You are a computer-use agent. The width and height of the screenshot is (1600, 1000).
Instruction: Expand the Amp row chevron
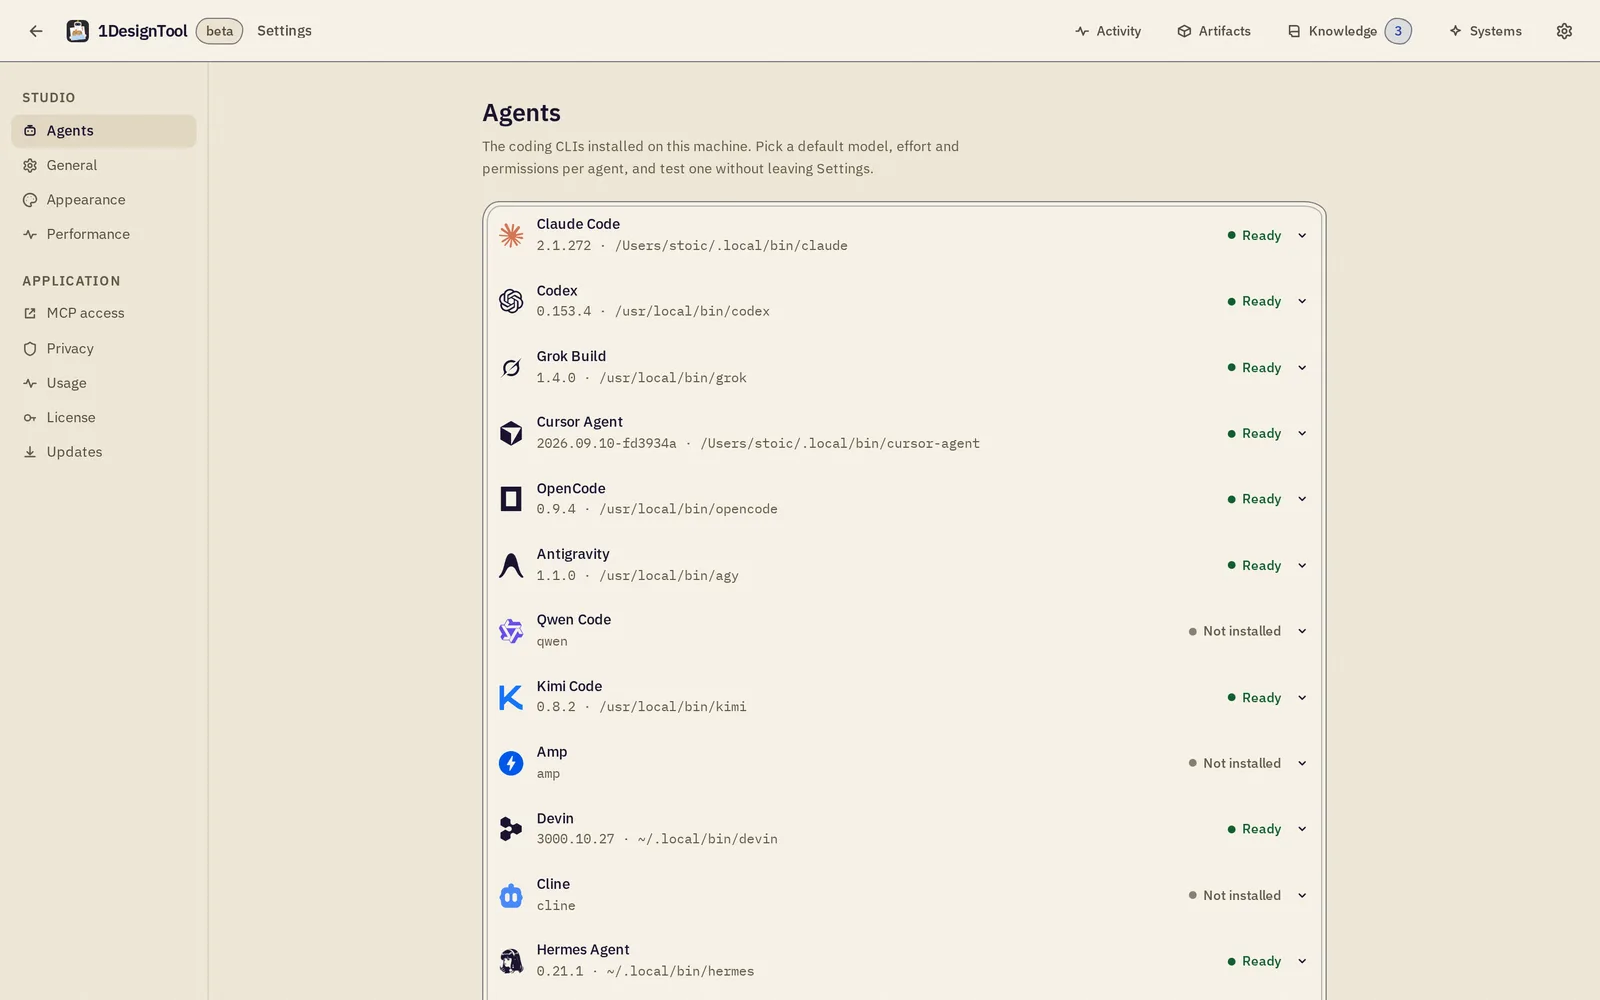1302,763
